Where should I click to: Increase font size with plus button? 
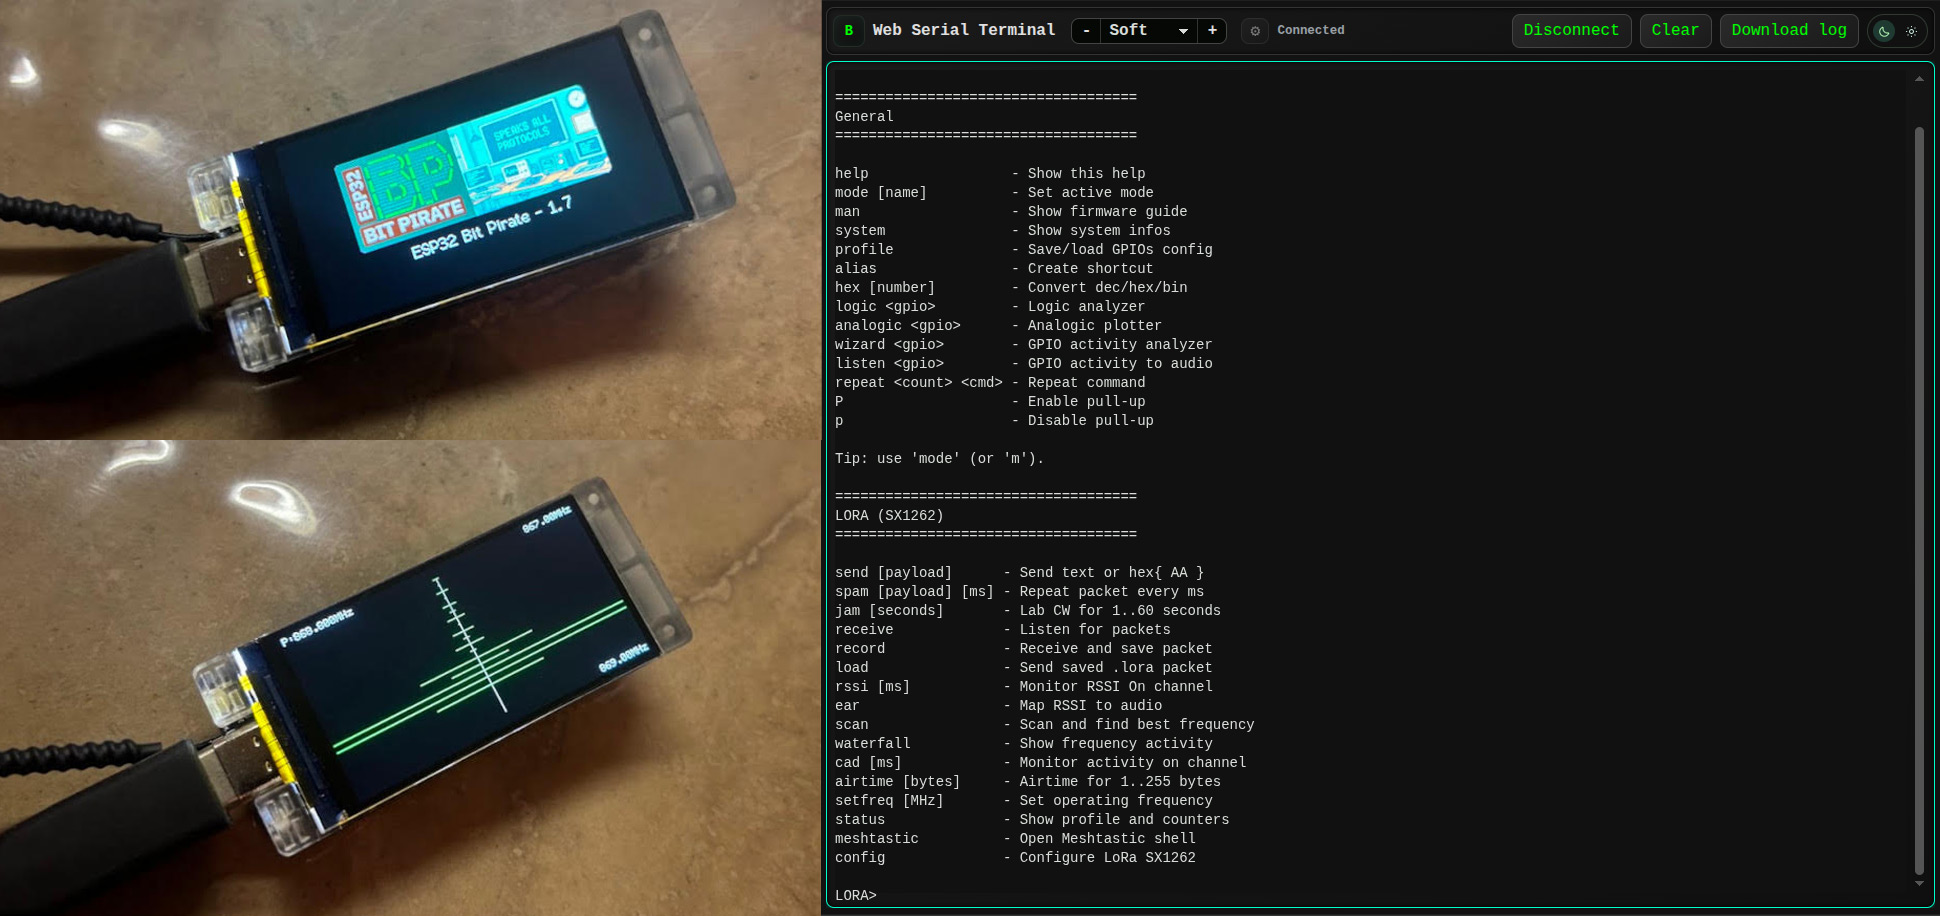(x=1212, y=30)
